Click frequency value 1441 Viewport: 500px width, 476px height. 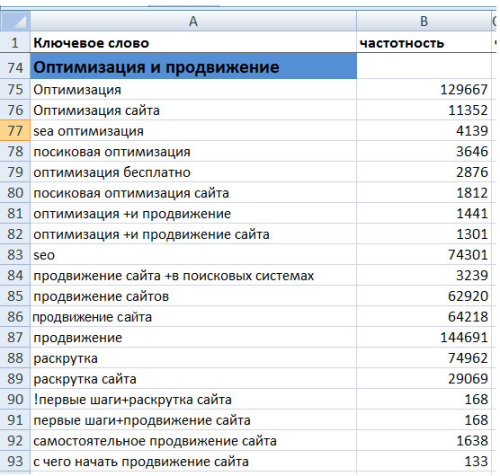click(x=472, y=213)
